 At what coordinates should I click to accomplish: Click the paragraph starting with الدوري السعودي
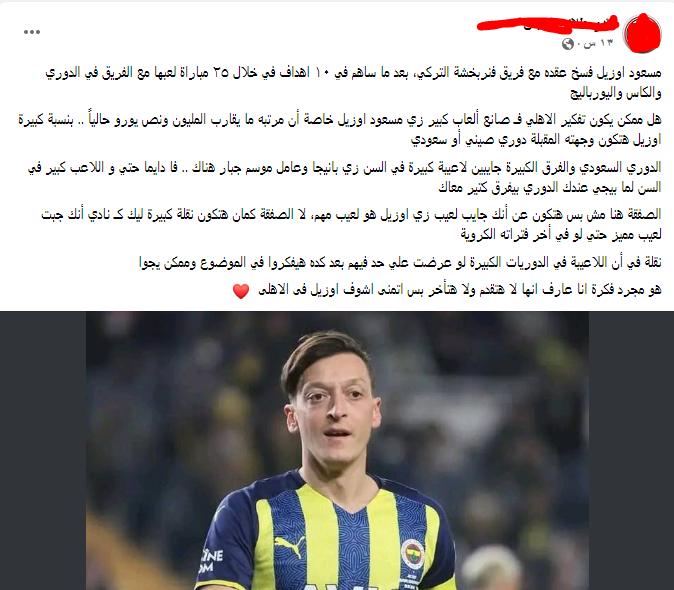(344, 177)
